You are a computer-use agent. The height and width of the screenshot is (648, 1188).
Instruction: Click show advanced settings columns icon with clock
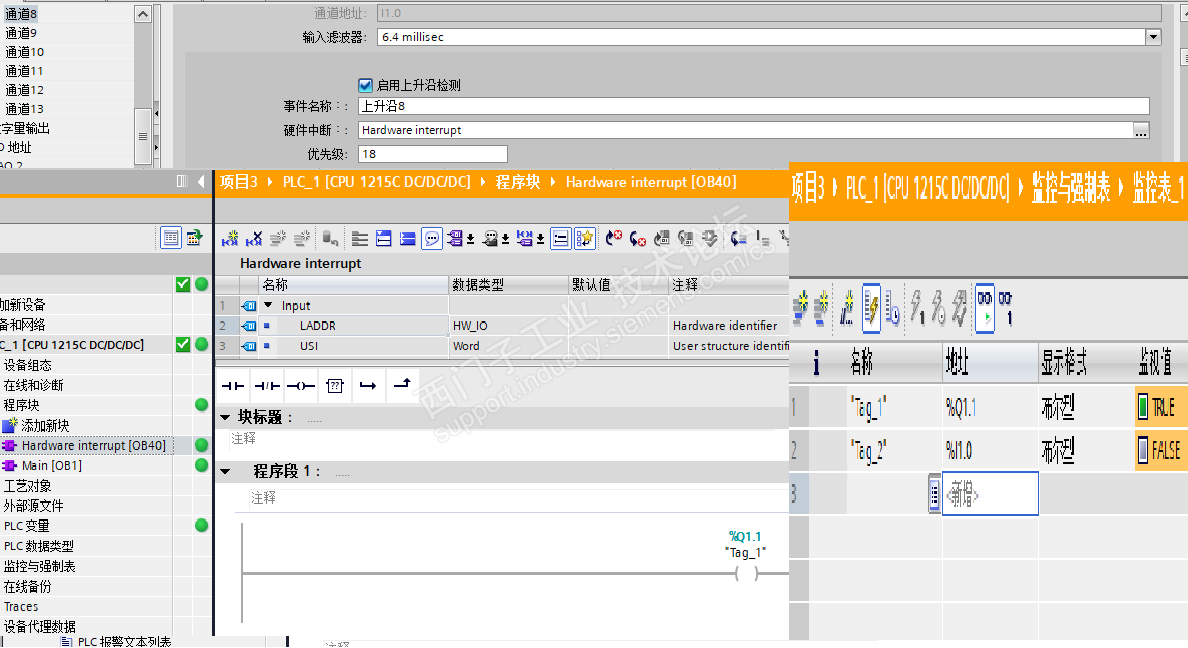coord(893,308)
